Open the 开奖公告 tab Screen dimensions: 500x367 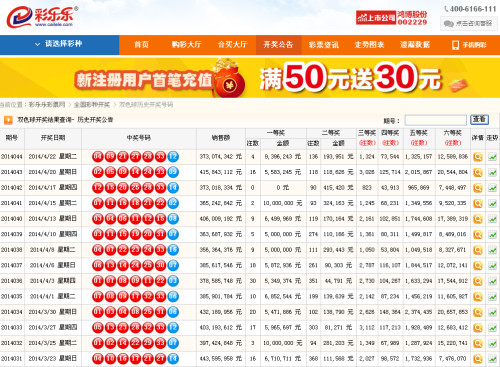(278, 45)
